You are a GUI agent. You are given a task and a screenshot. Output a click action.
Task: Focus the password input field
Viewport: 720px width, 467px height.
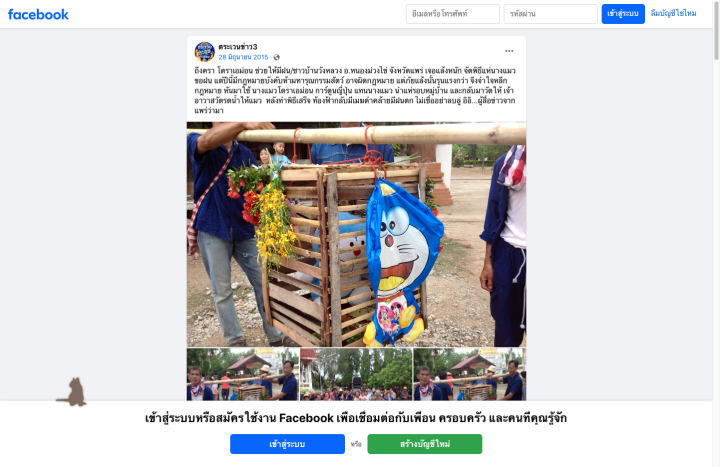tap(550, 14)
